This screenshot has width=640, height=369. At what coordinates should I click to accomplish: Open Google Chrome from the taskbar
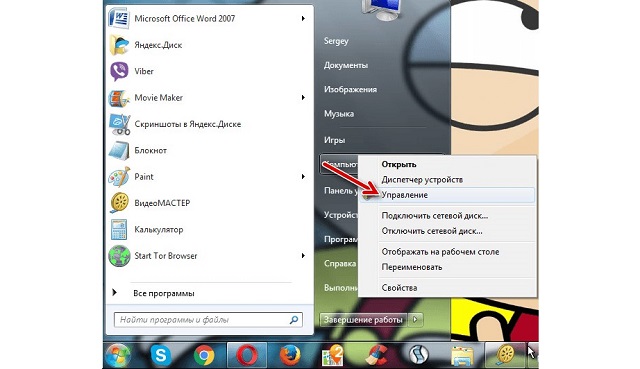point(204,356)
